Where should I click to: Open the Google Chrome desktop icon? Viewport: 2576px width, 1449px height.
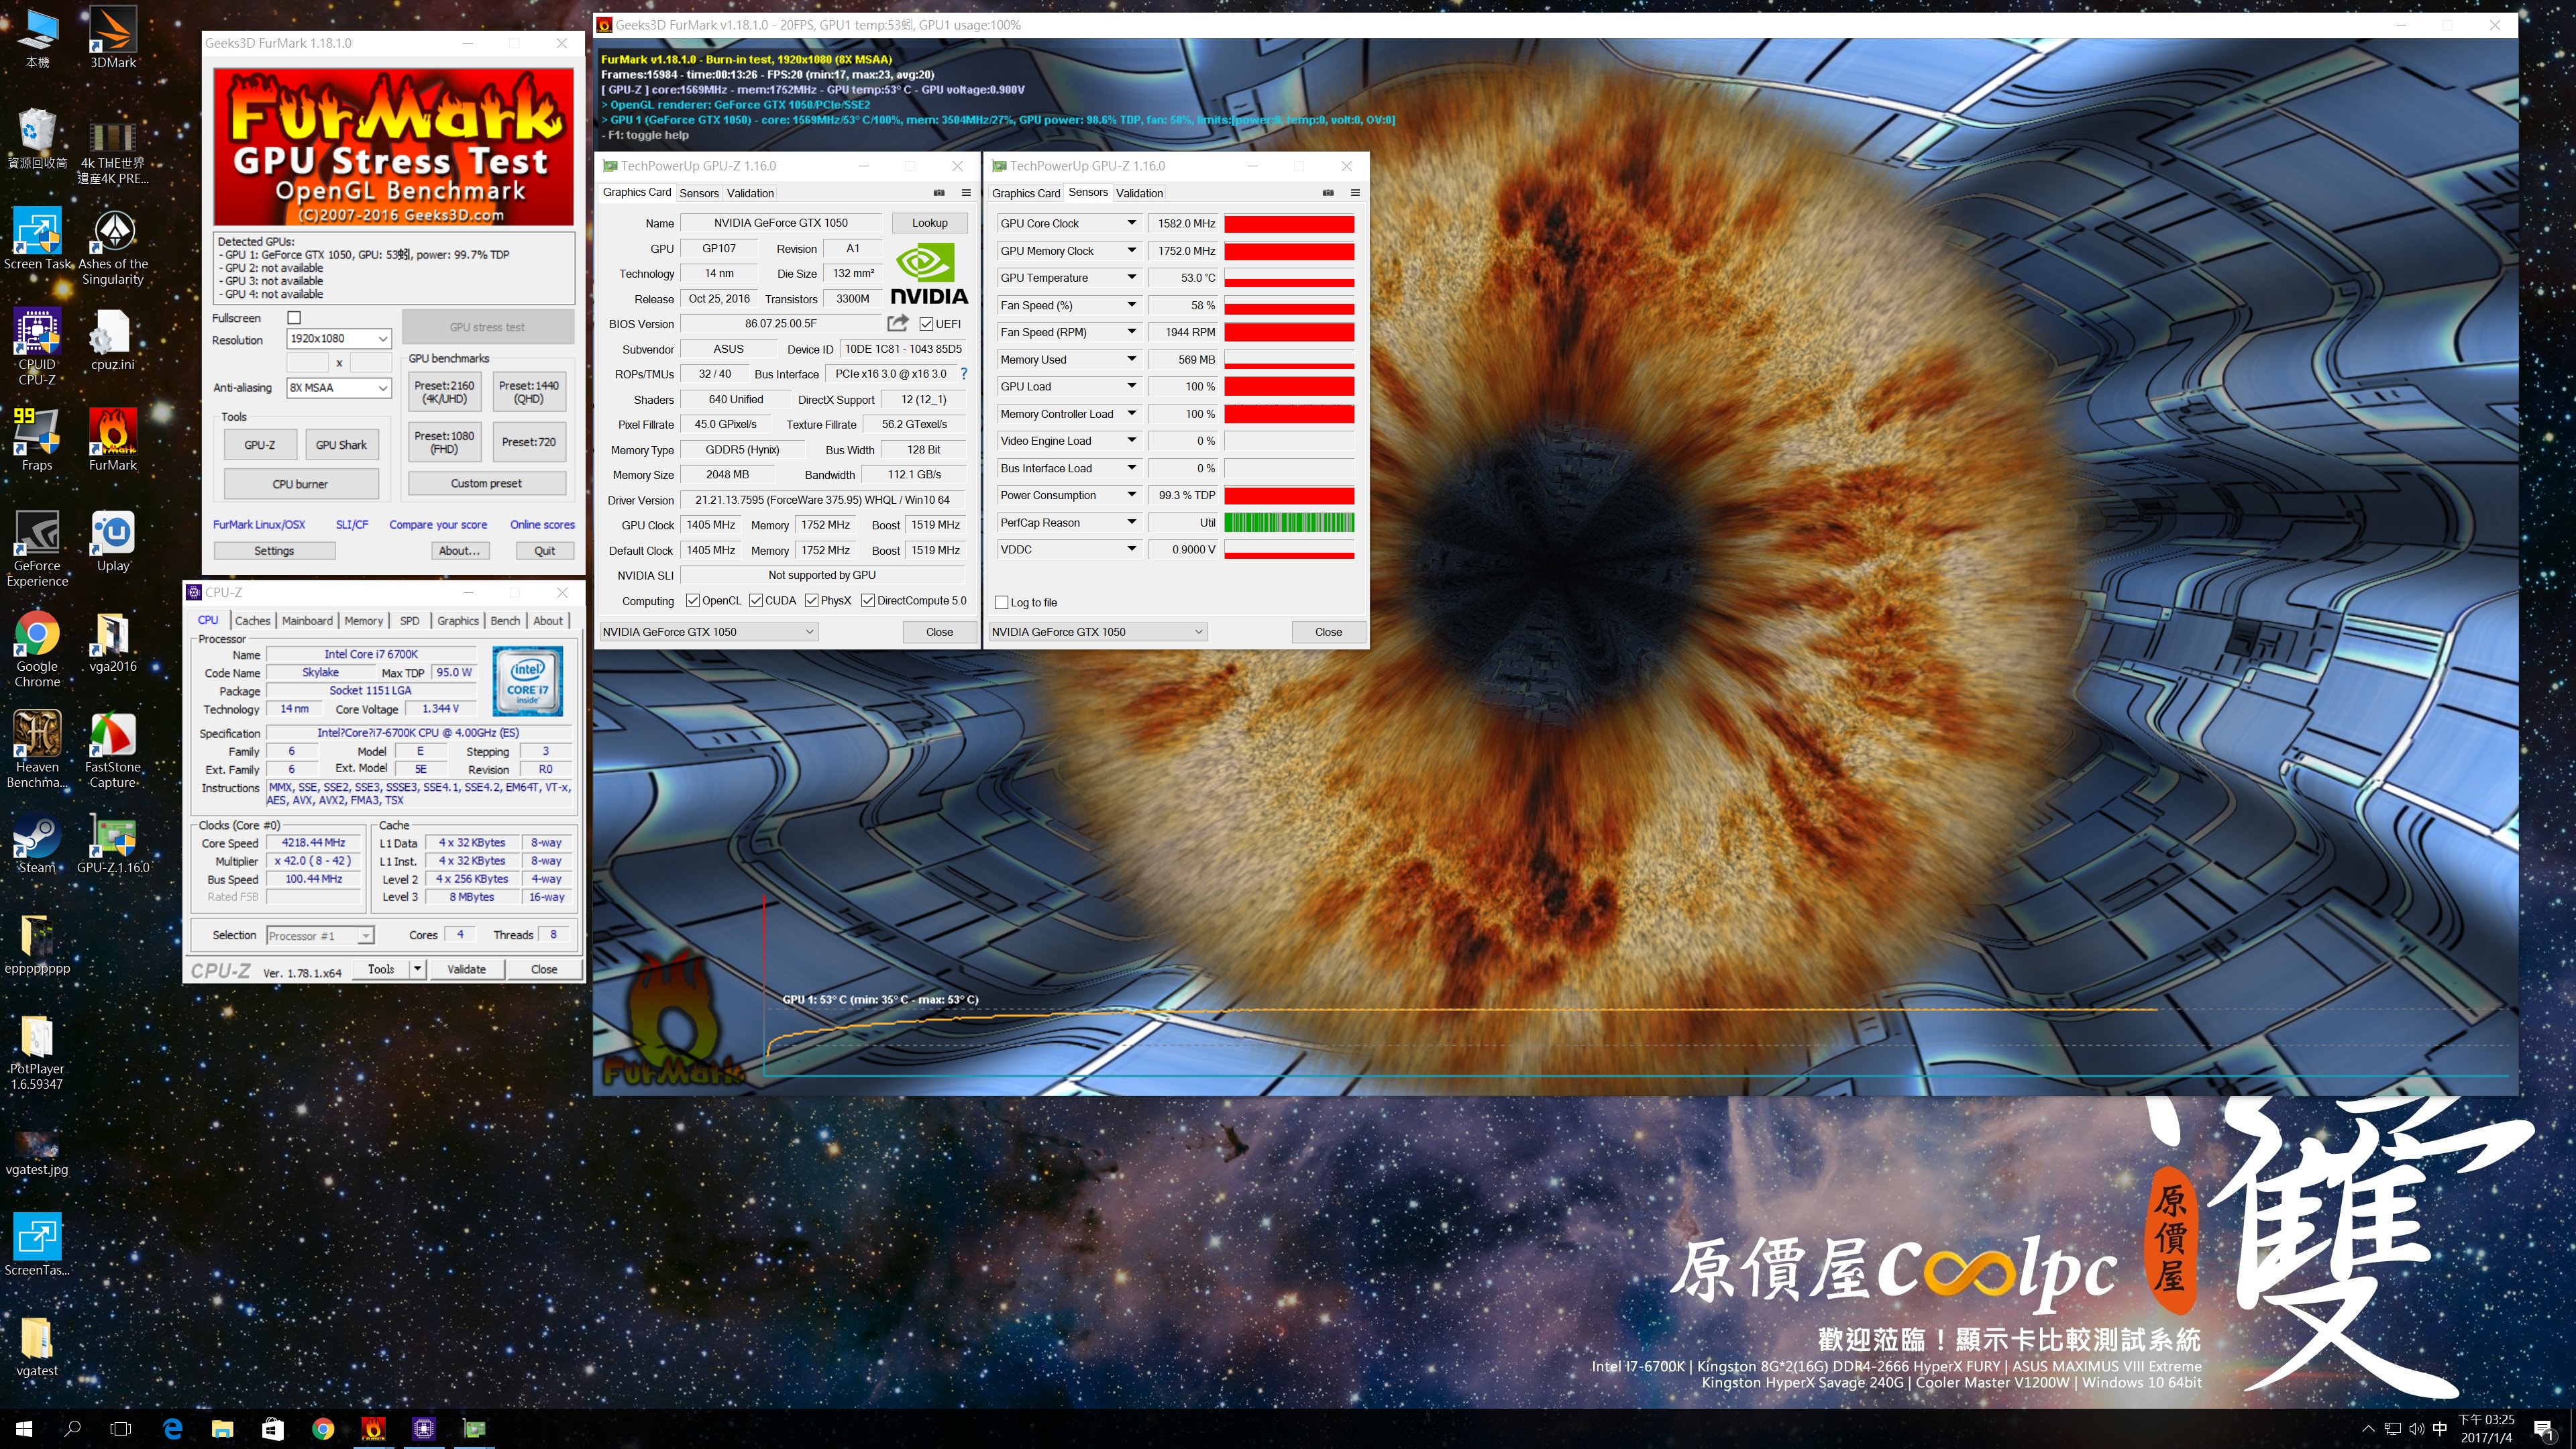(x=37, y=649)
